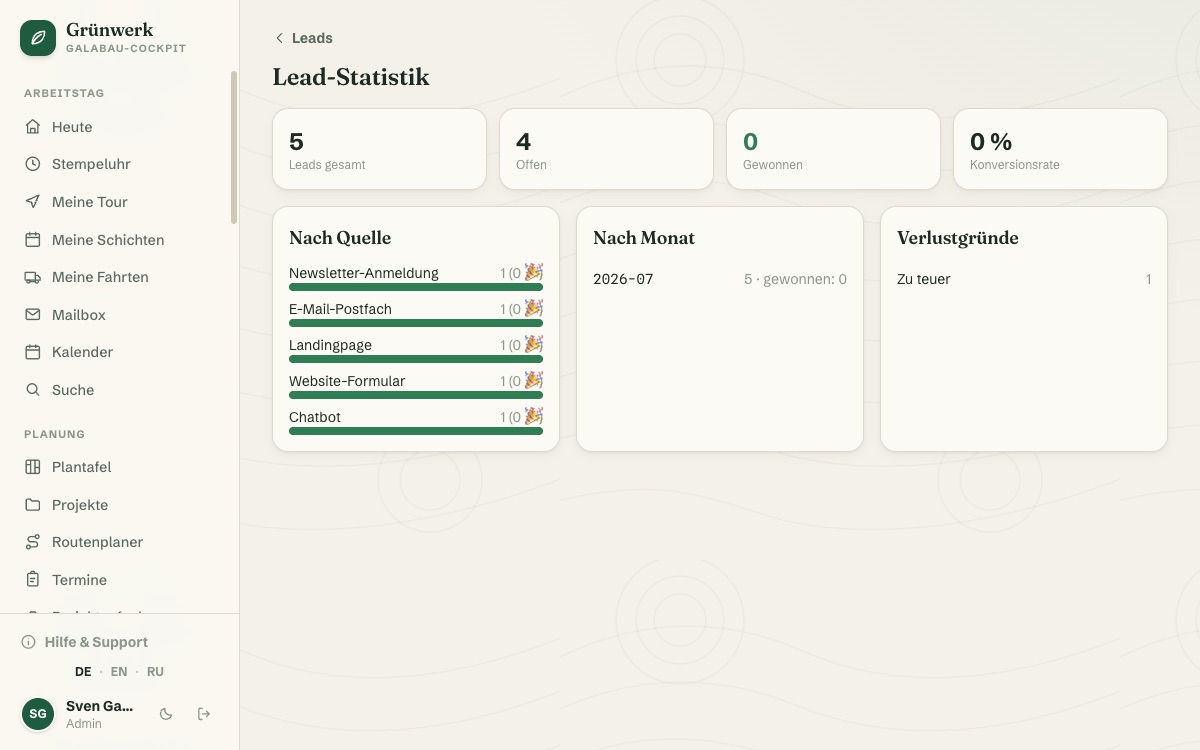Click the Termine clipboard icon
Screen dimensions: 1200x750
pyautogui.click(x=33, y=580)
